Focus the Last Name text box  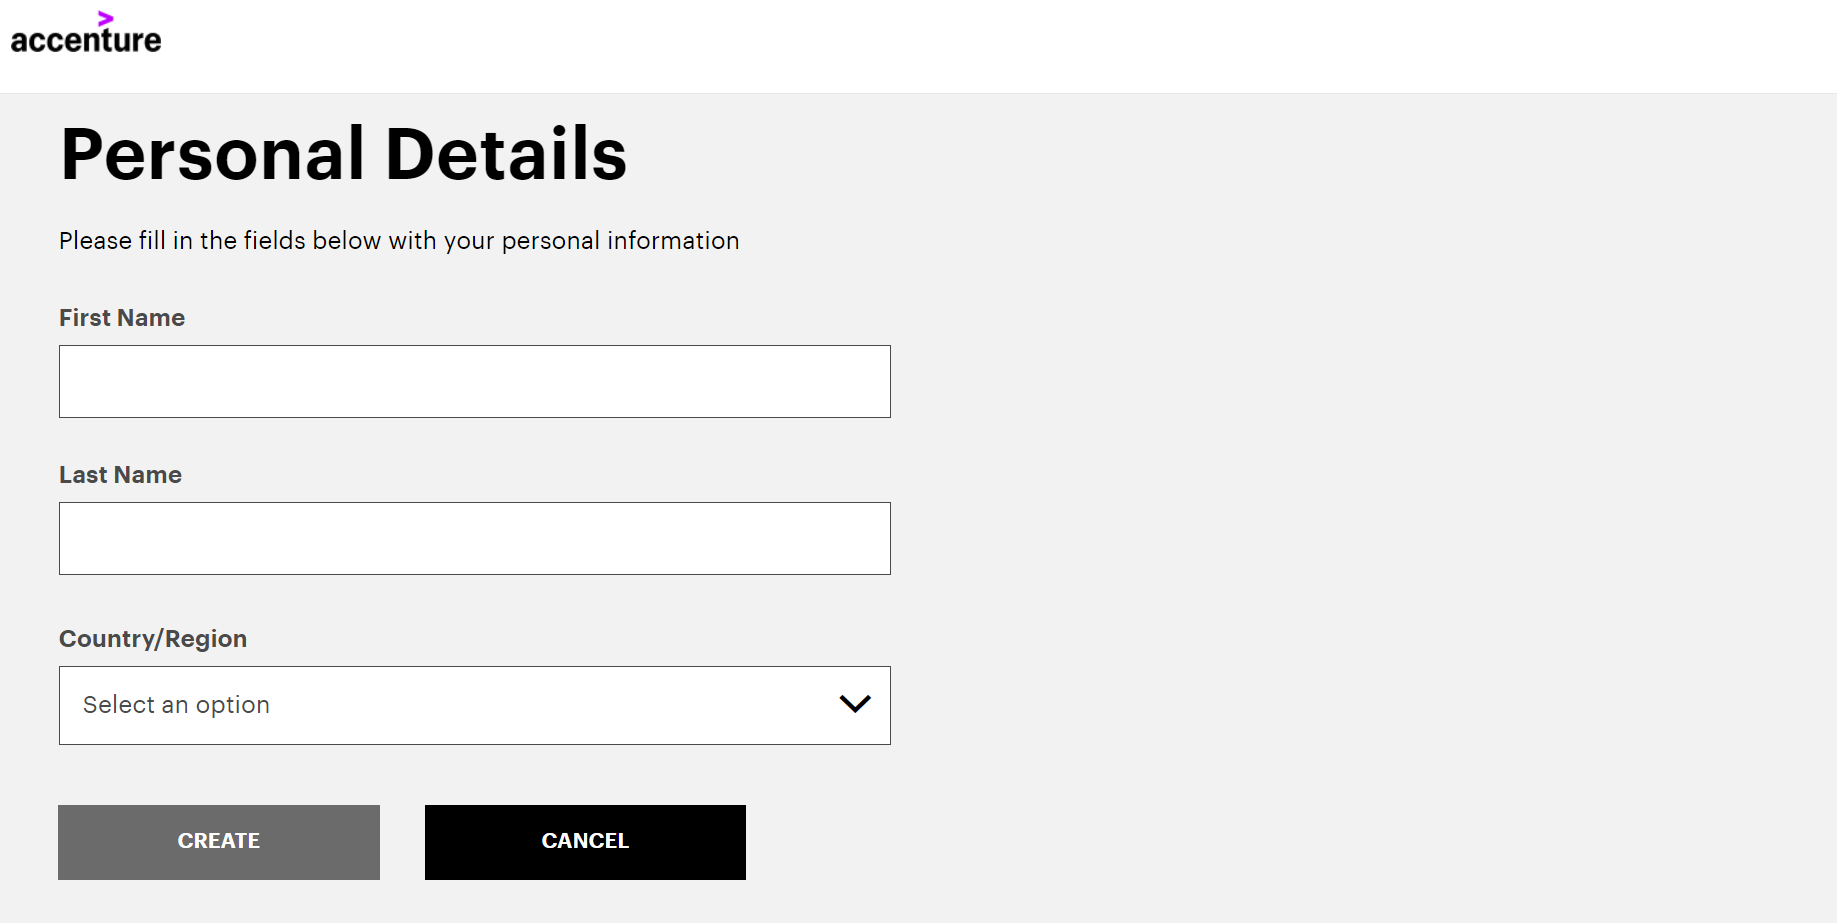coord(474,538)
